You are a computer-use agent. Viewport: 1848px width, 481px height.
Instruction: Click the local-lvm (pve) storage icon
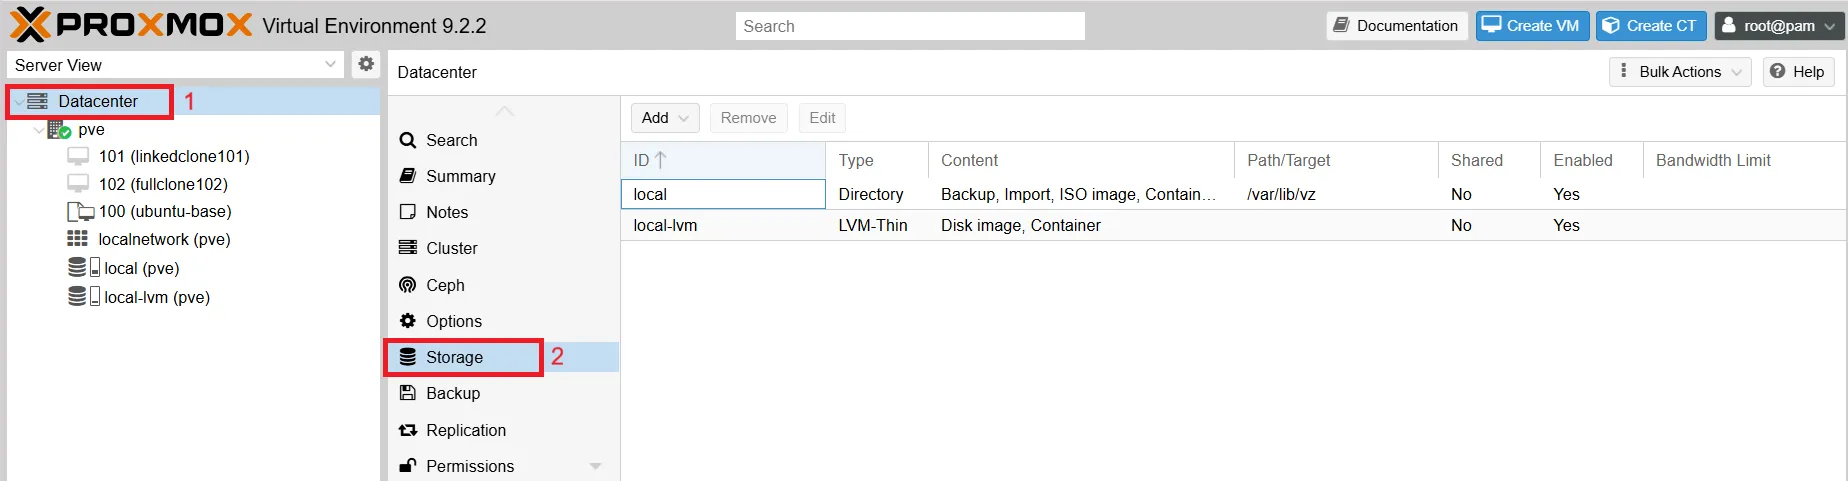[84, 296]
